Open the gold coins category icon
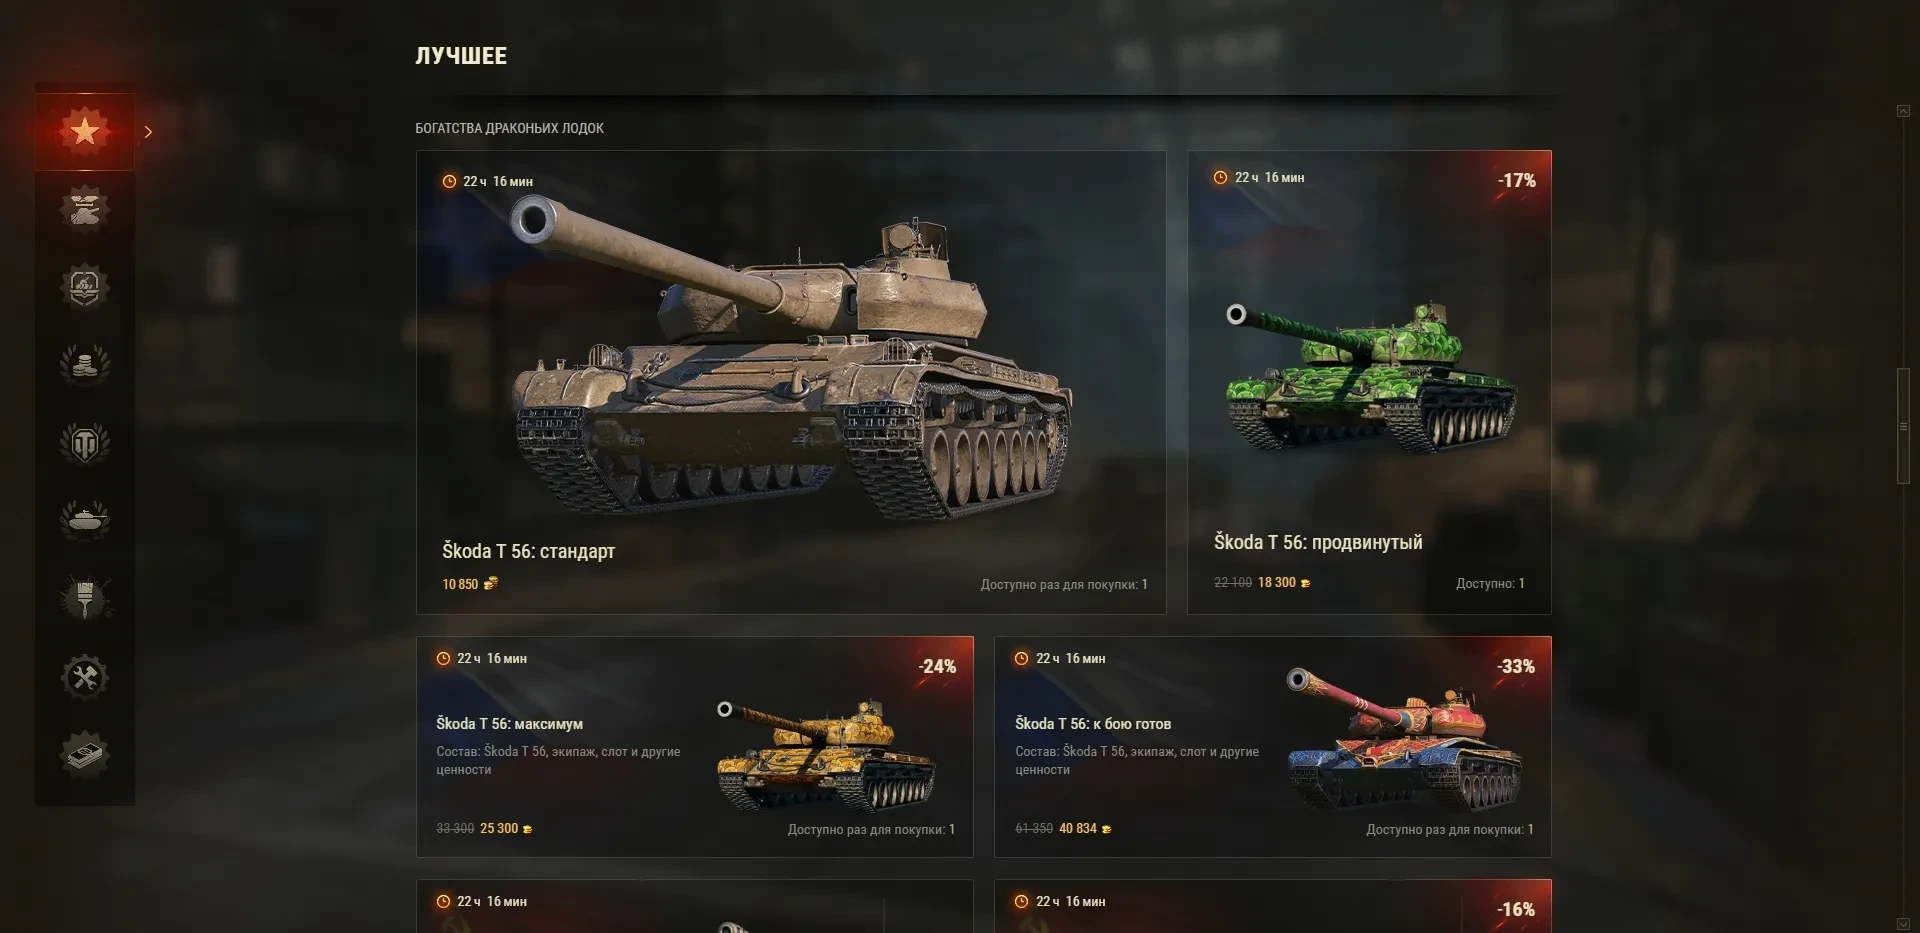Viewport: 1920px width, 933px height. [x=85, y=365]
